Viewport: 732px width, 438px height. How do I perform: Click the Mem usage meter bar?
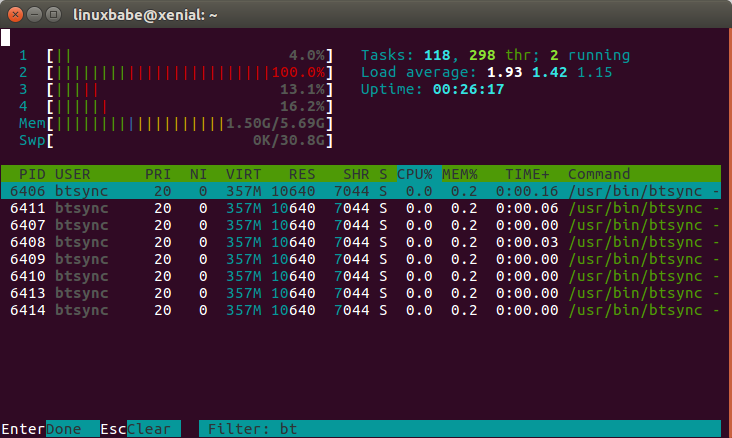point(188,123)
